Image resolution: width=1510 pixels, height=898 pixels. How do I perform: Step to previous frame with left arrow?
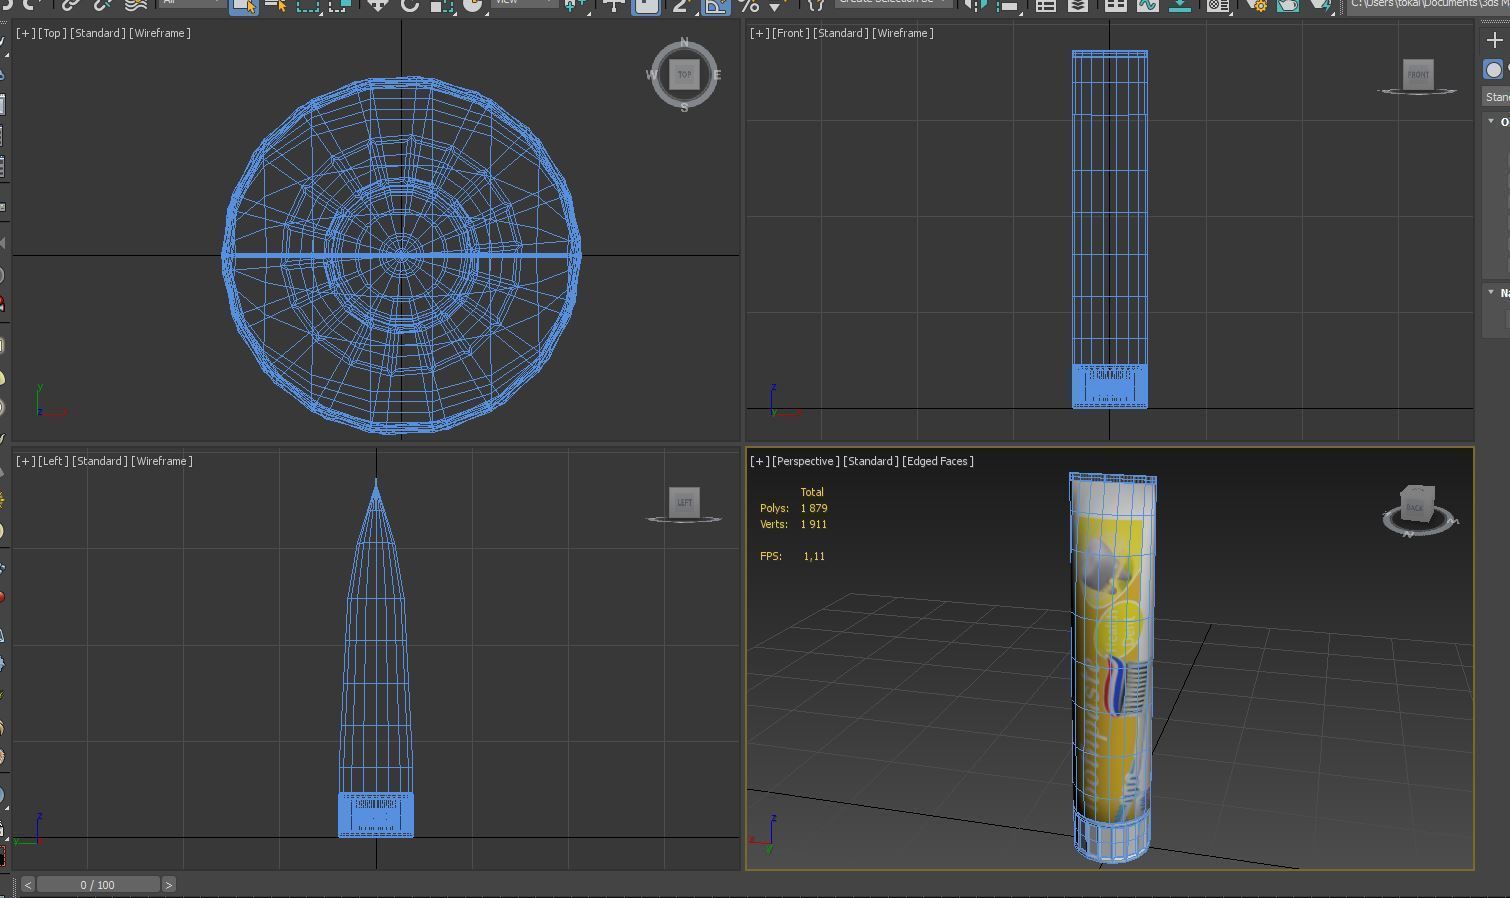tap(27, 884)
